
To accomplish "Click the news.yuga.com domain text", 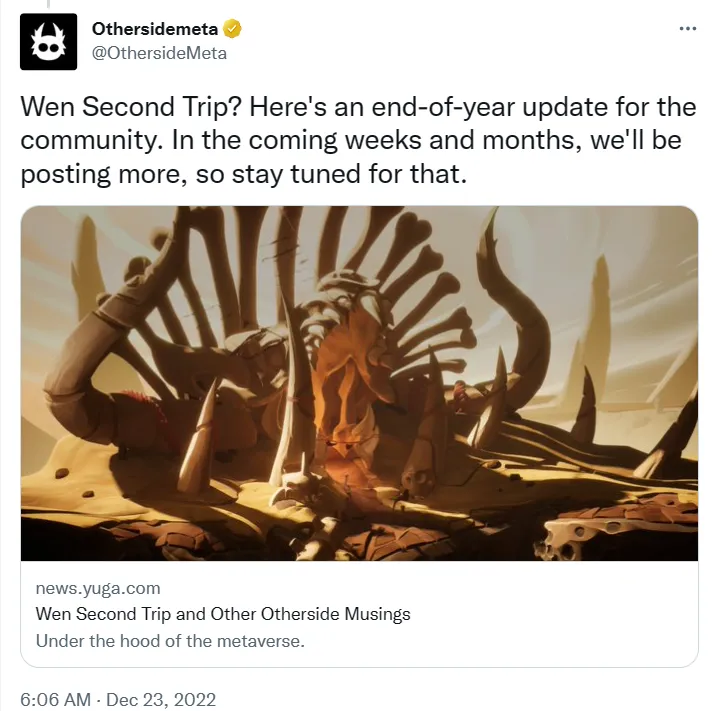I will pyautogui.click(x=98, y=588).
